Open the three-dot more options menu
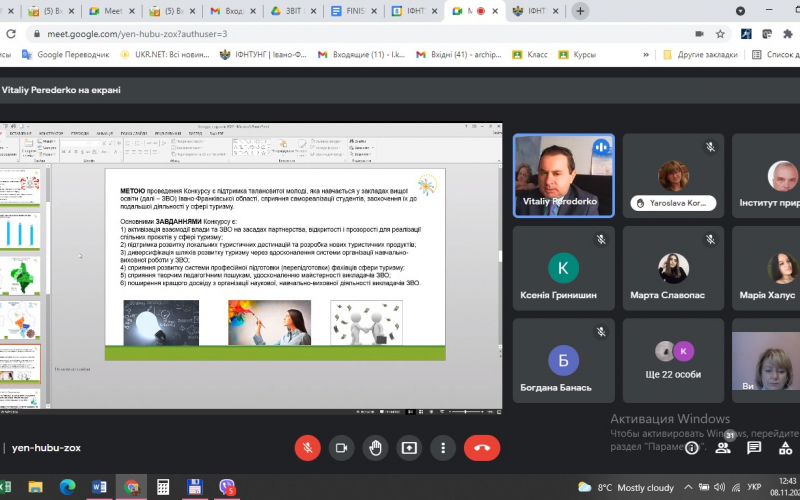Viewport: 800px width, 500px height. click(443, 448)
